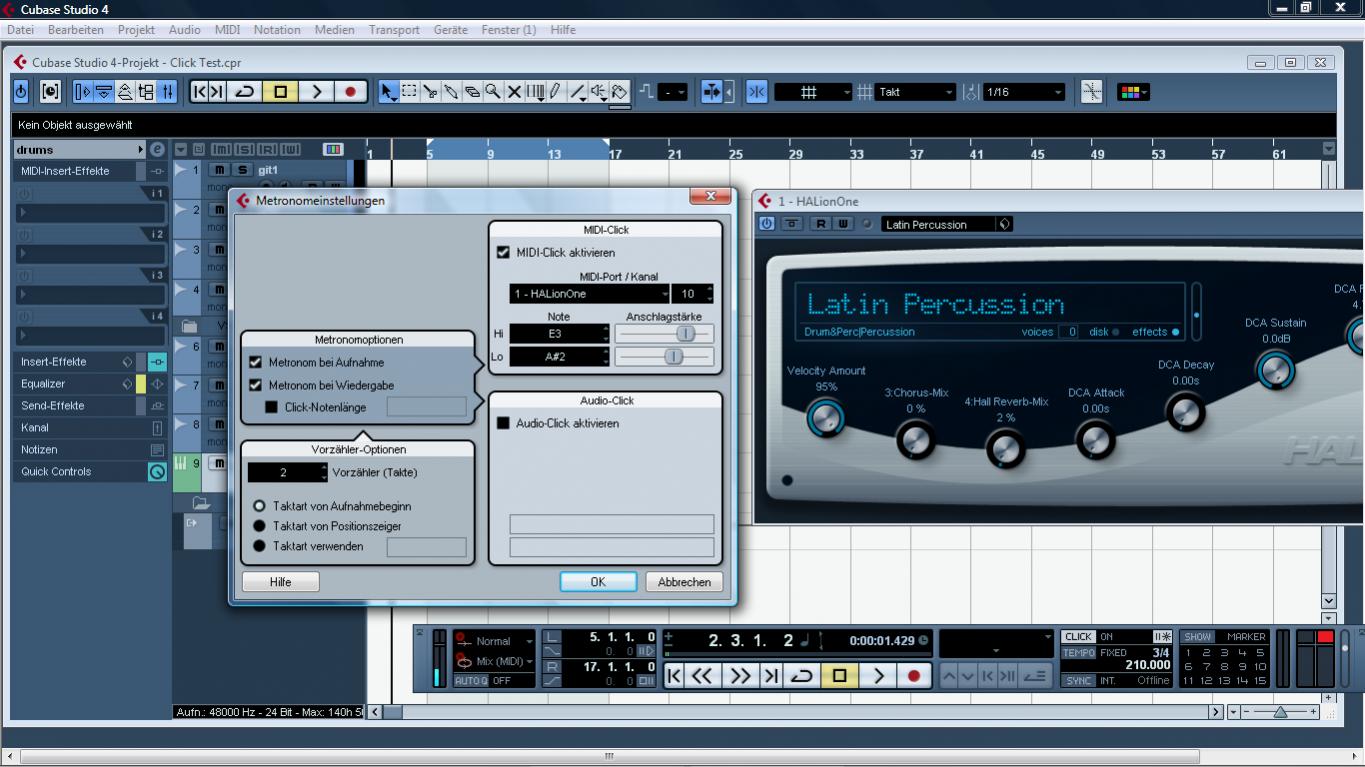Screen dimensions: 1365x767
Task: Toggle TEMPO track button in transport
Action: (1079, 652)
